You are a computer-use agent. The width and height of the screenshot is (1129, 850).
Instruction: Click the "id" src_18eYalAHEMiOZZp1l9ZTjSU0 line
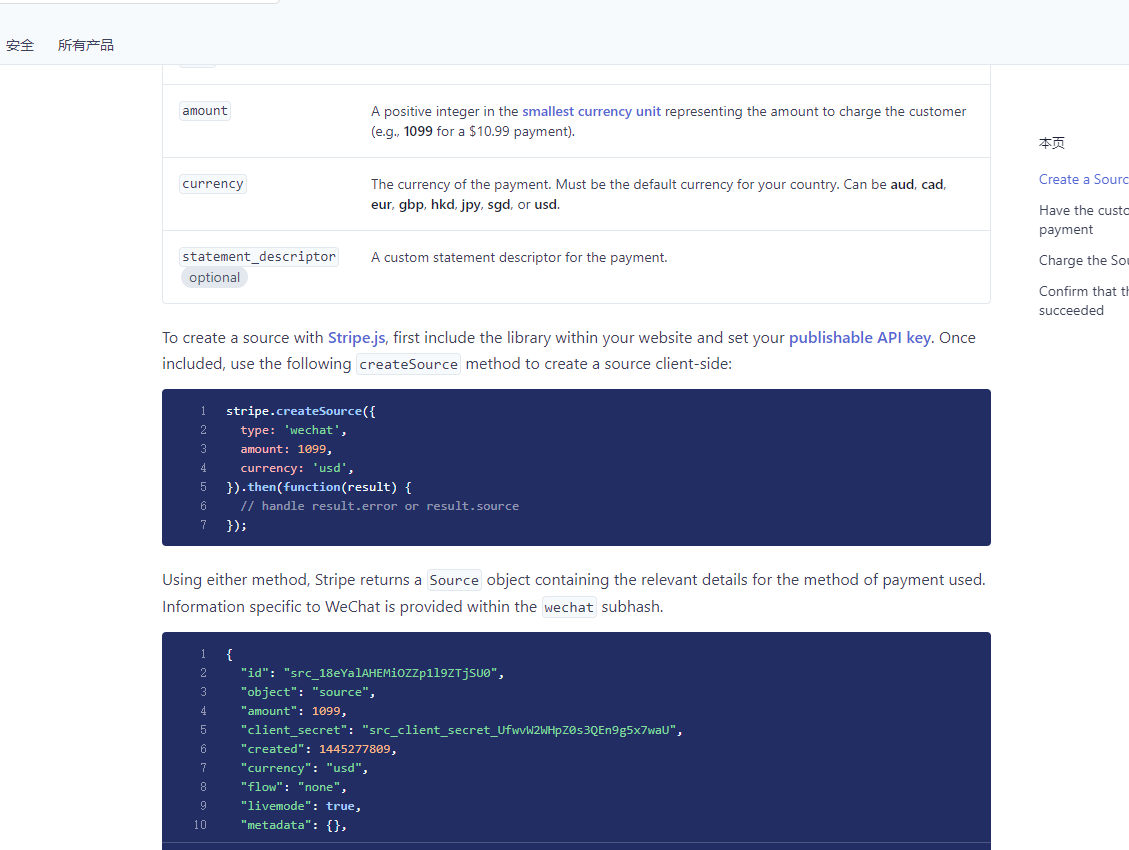(372, 673)
